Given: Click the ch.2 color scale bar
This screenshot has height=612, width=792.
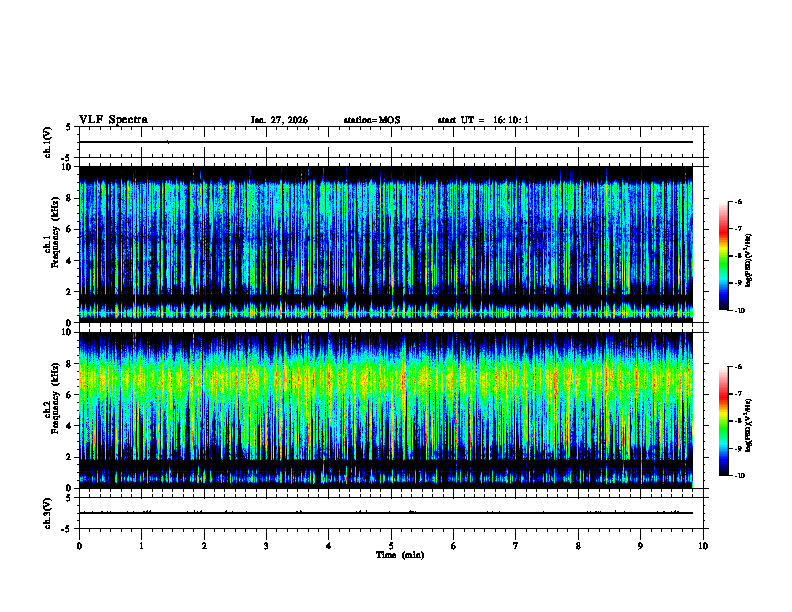Looking at the screenshot, I should click(723, 421).
